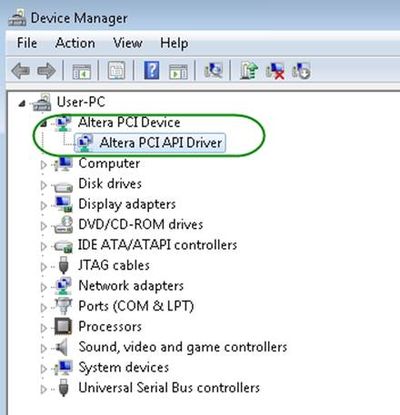Expand the IDE ATA/ATAPI controllers category
This screenshot has height=415, width=400.
pos(43,246)
